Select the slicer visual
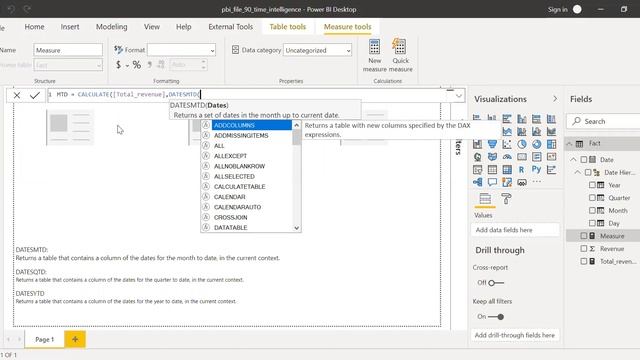This screenshot has height=360, width=640. [478, 169]
